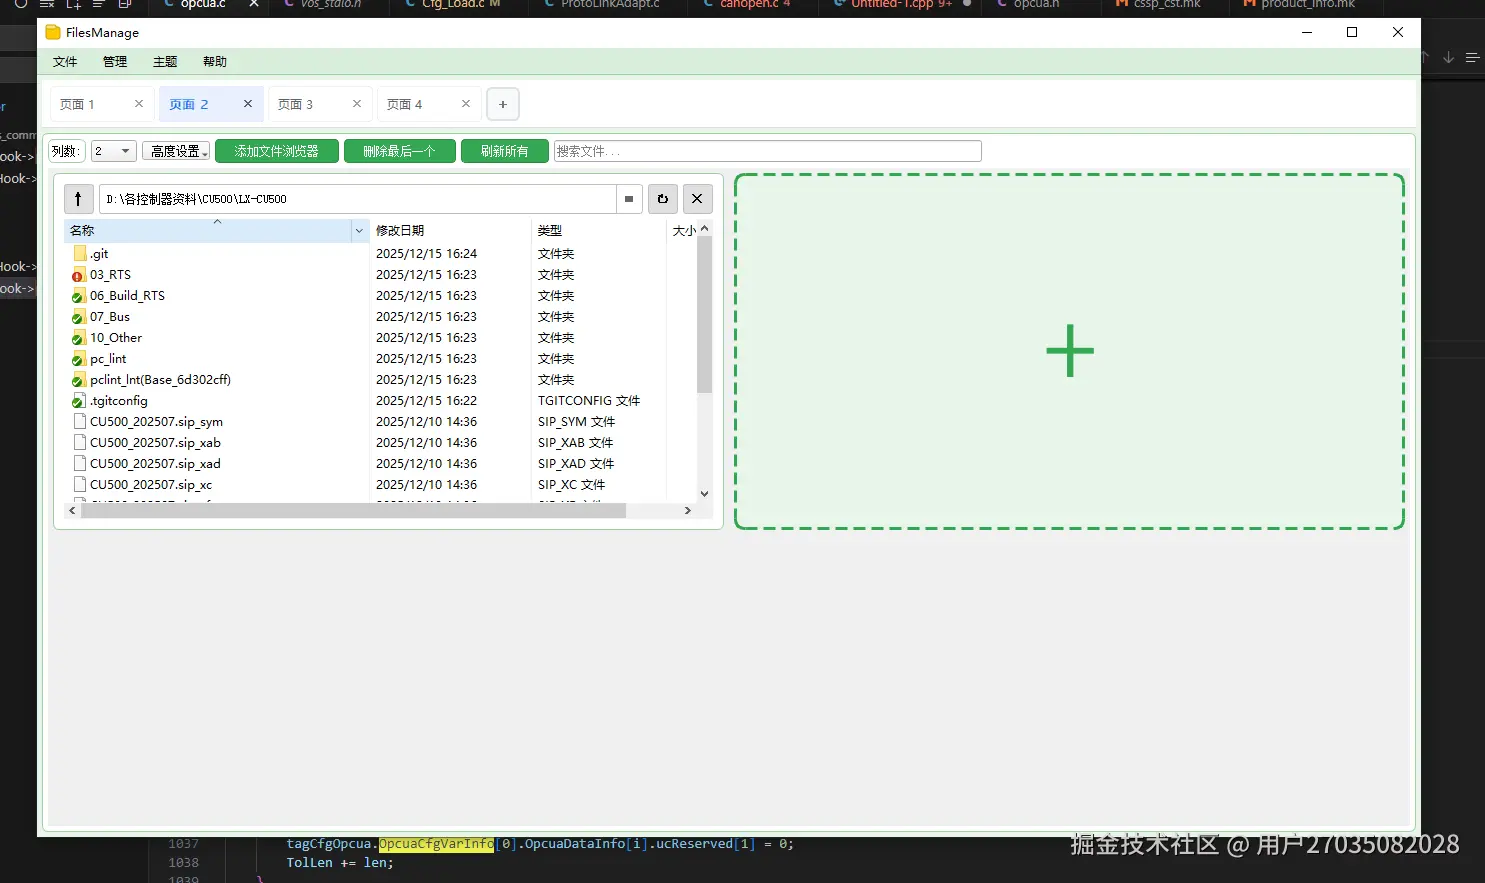Click the 刷新所有 button

(x=505, y=151)
